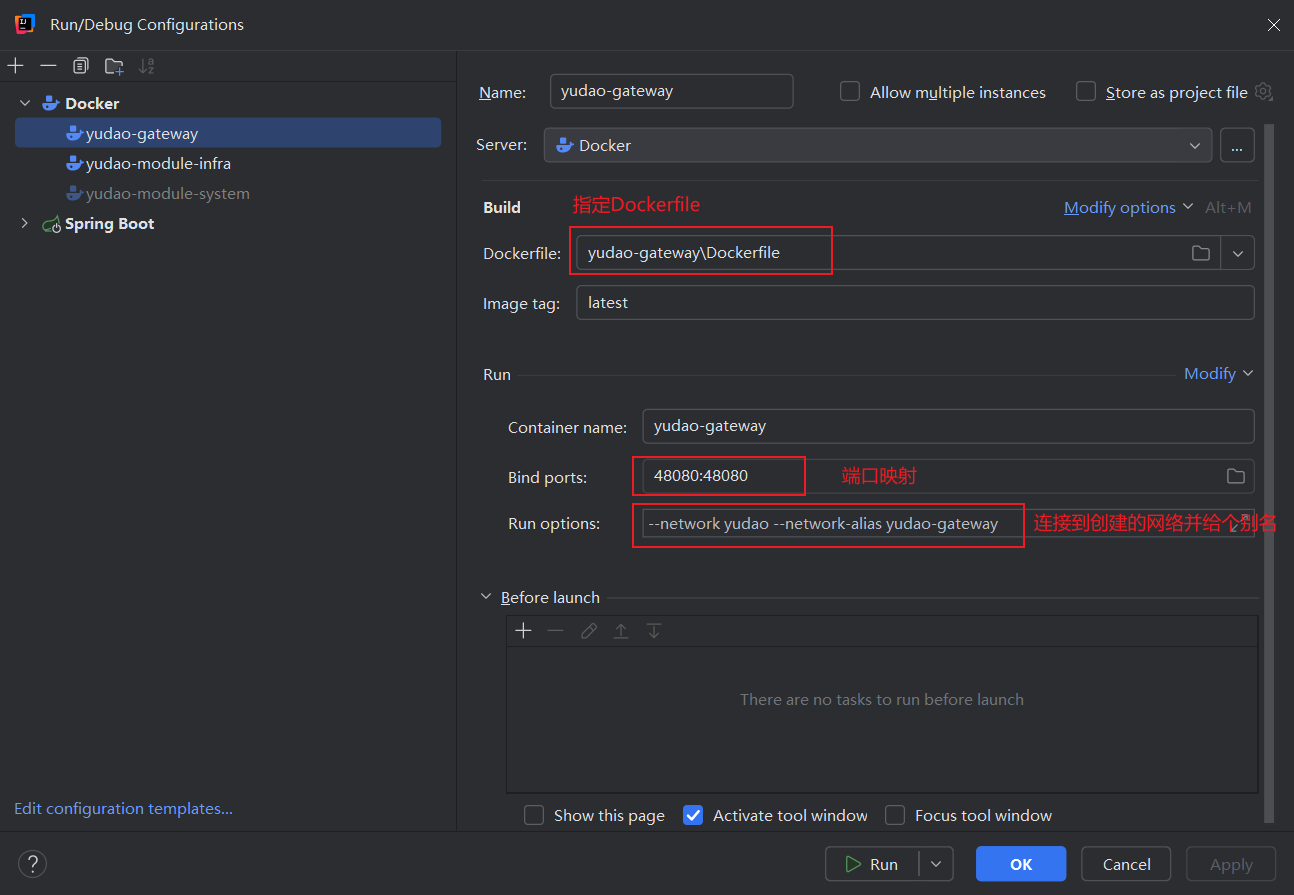This screenshot has height=895, width=1294.
Task: Open settings gear next to Store as project file
Action: point(1264,92)
